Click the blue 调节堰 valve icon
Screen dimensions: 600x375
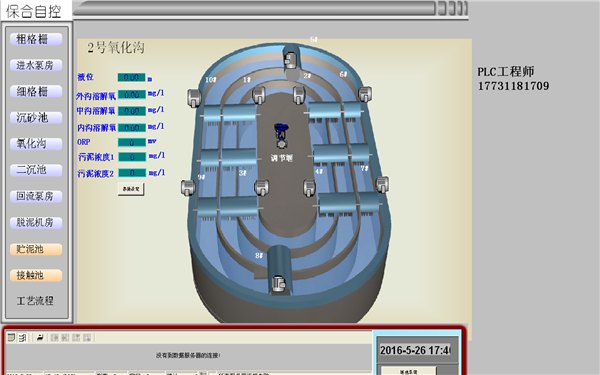(x=282, y=135)
